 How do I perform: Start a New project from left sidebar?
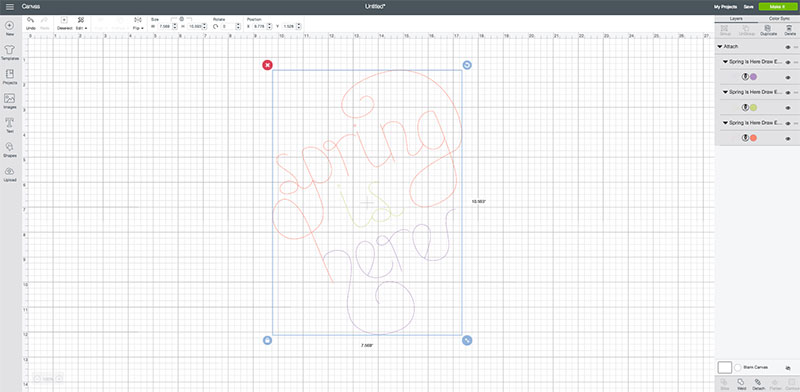coord(9,28)
